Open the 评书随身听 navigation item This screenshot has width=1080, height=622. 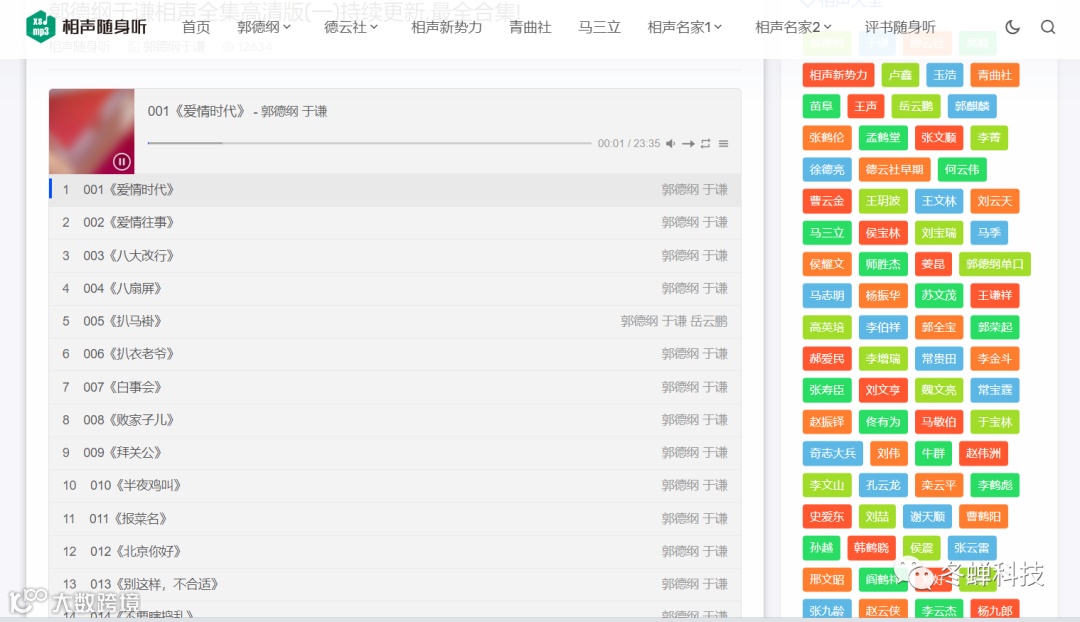900,27
